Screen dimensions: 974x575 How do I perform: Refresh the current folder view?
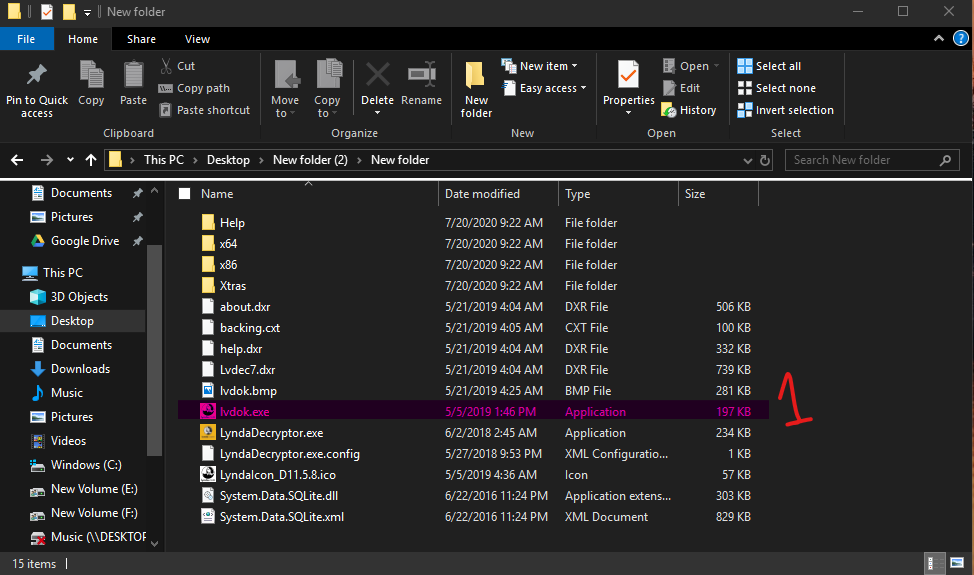pyautogui.click(x=765, y=161)
